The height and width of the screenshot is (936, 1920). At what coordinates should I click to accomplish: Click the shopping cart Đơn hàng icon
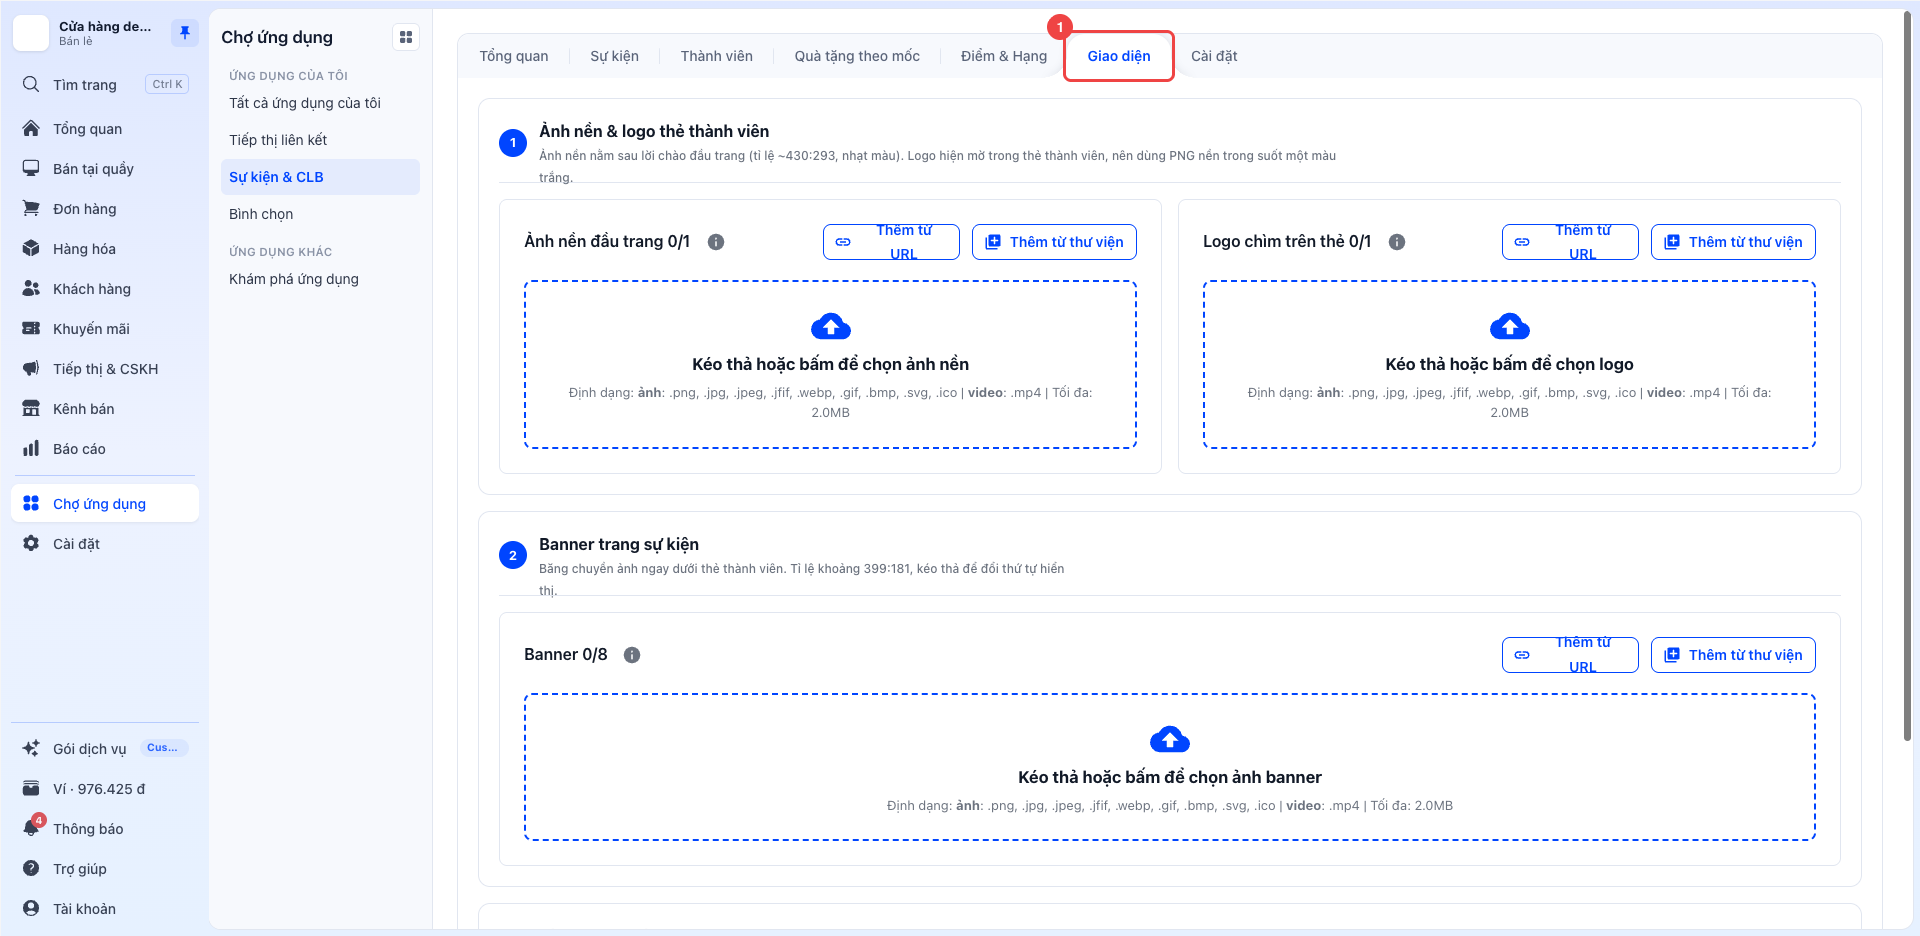pyautogui.click(x=32, y=209)
